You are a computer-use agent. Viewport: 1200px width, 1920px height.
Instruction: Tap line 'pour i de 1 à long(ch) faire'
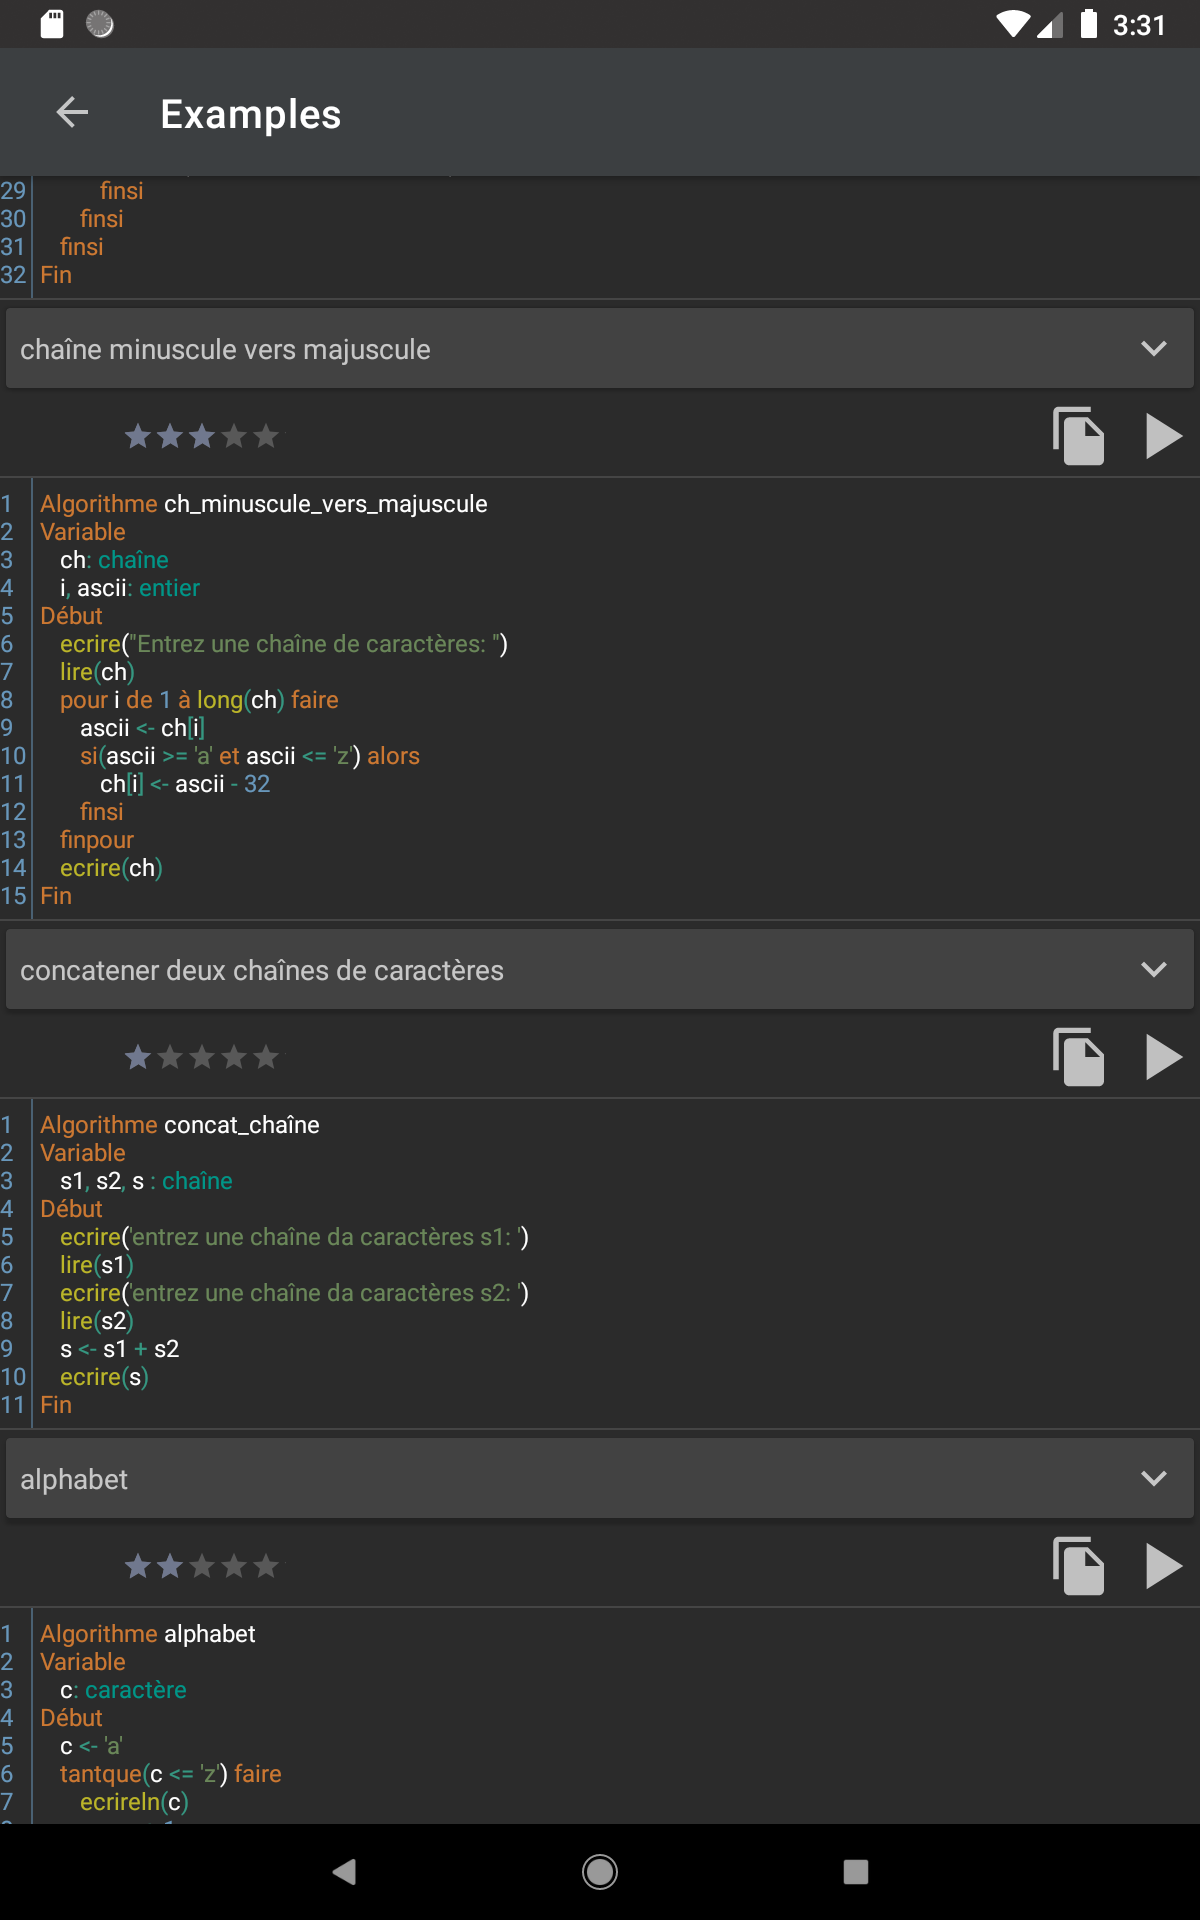[199, 700]
